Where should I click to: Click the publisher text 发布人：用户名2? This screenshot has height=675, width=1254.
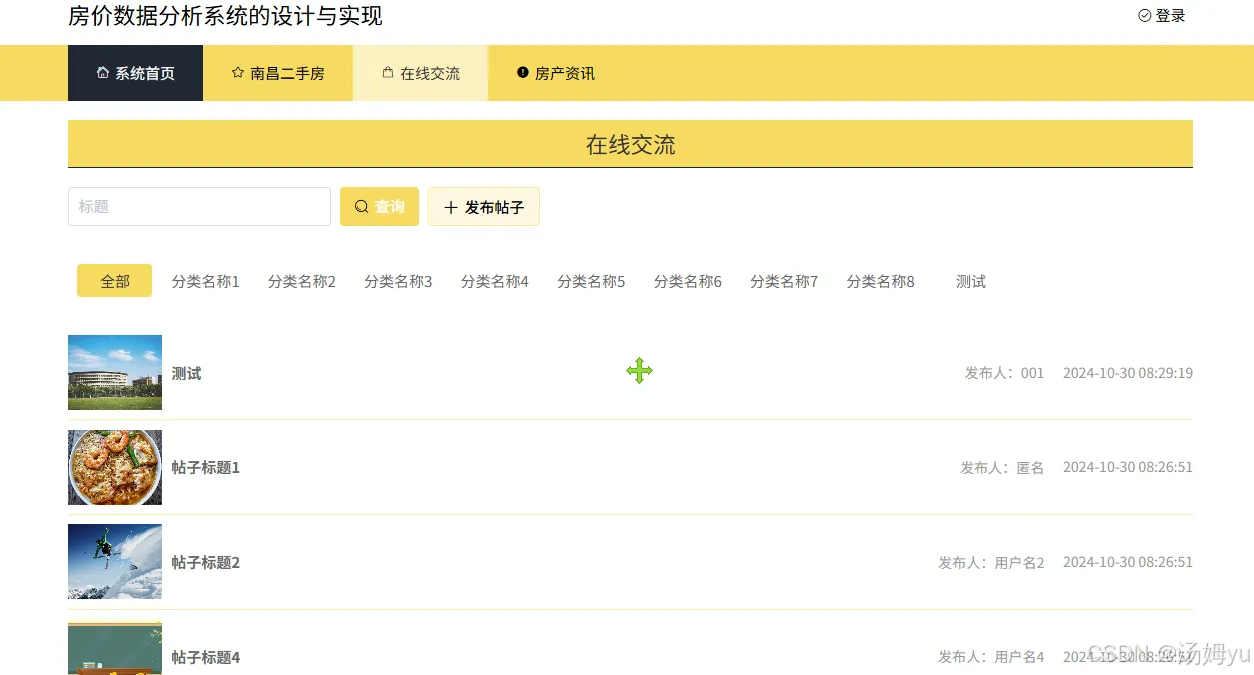991,563
